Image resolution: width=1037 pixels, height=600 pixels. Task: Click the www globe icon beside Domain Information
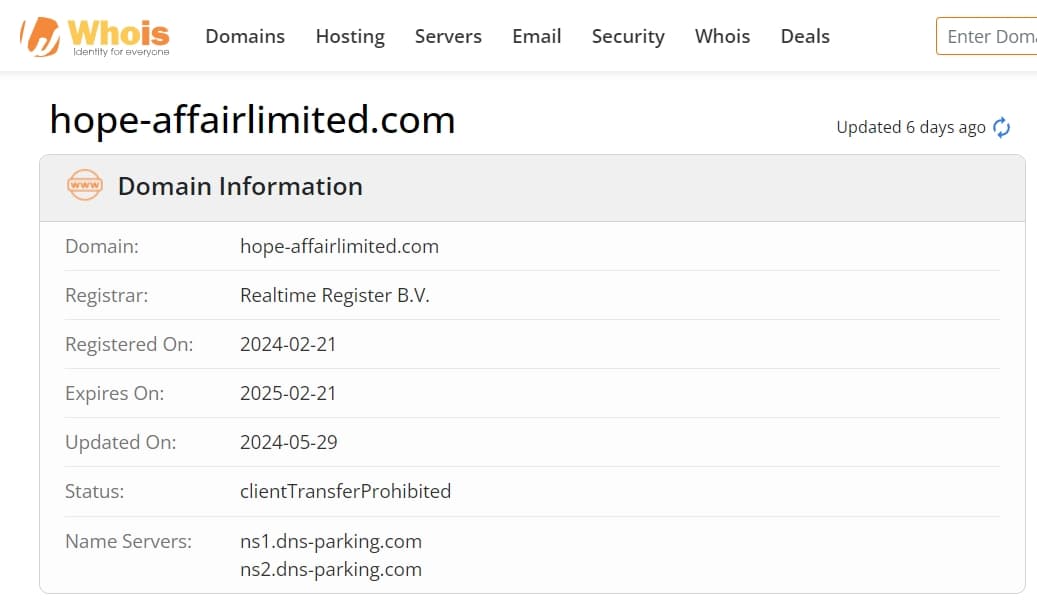pyautogui.click(x=85, y=185)
